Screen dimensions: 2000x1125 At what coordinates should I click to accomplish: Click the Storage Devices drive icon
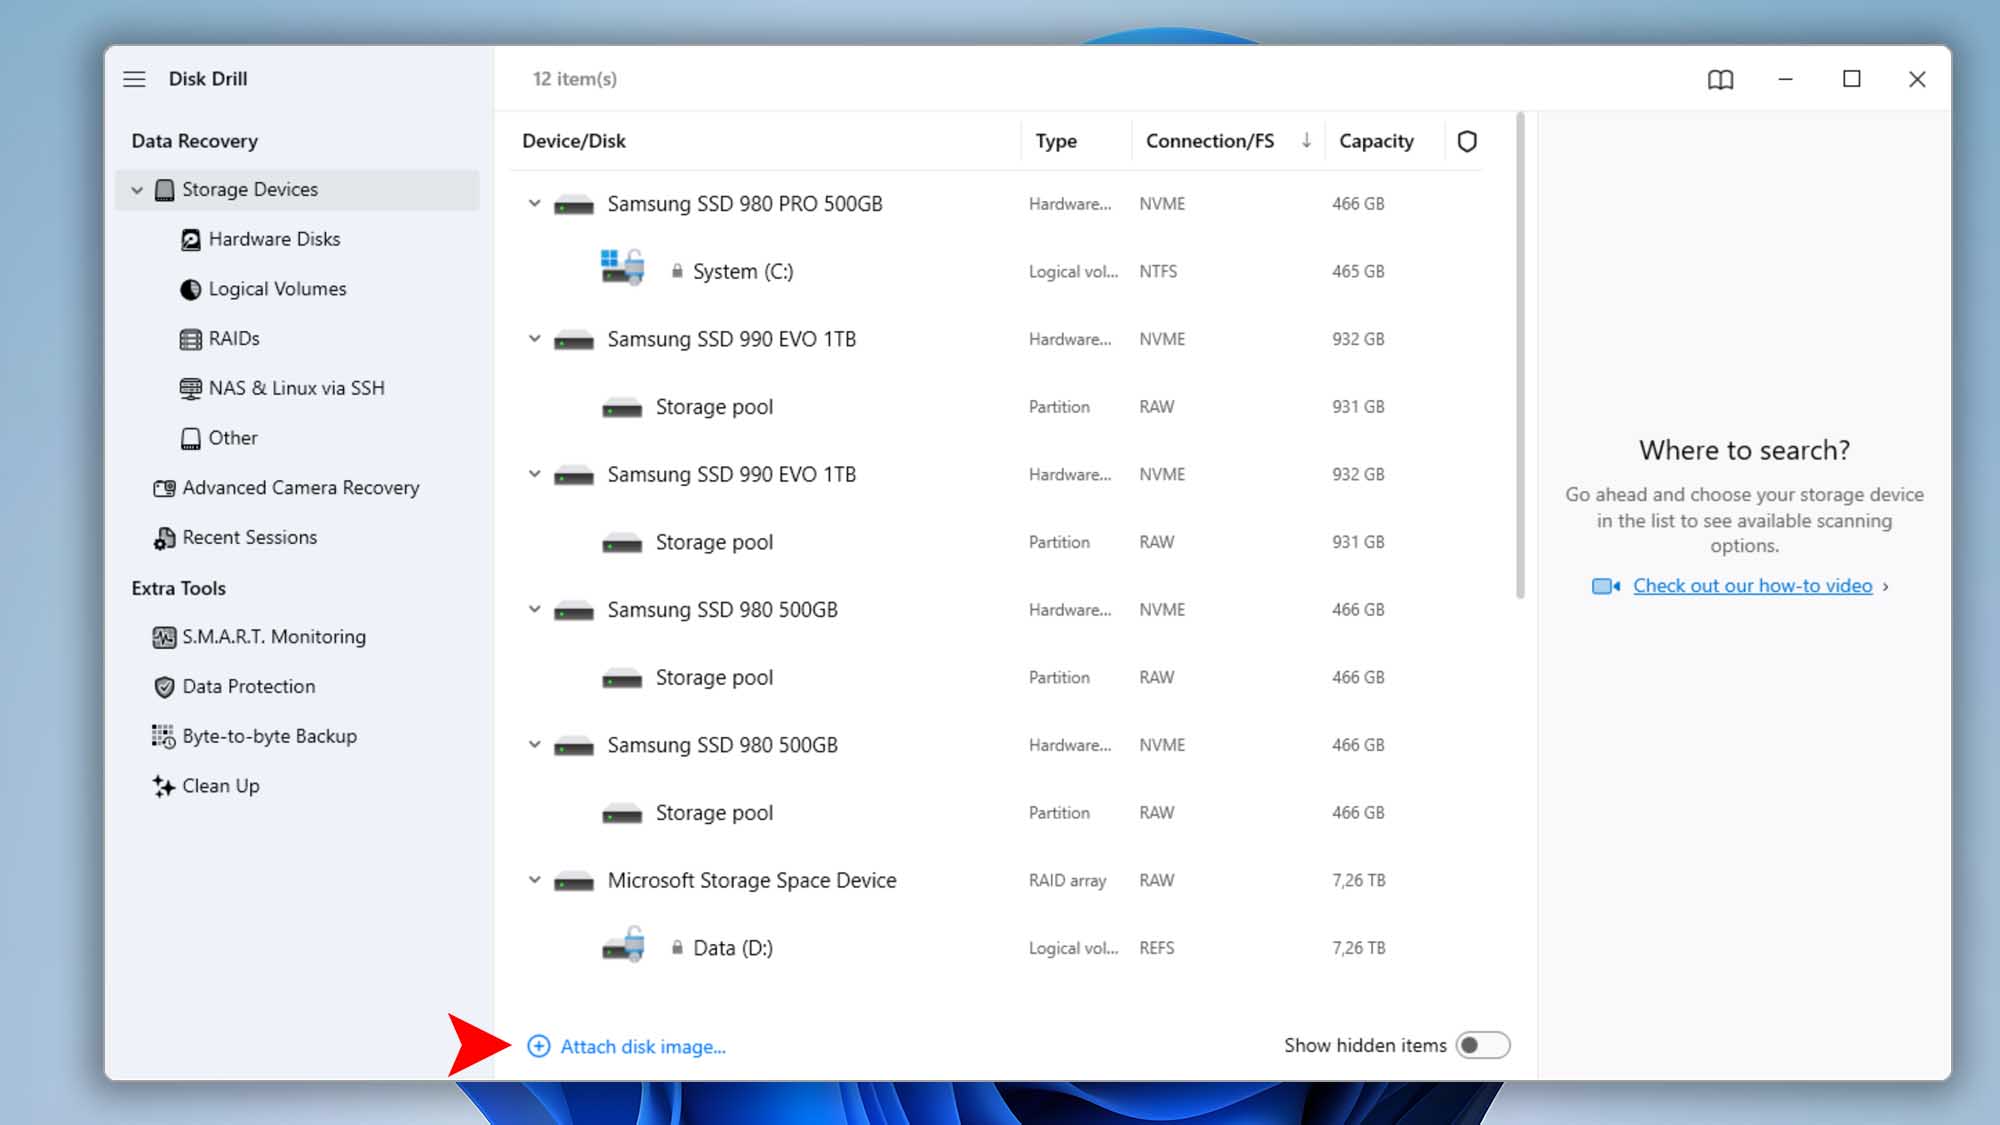tap(165, 190)
